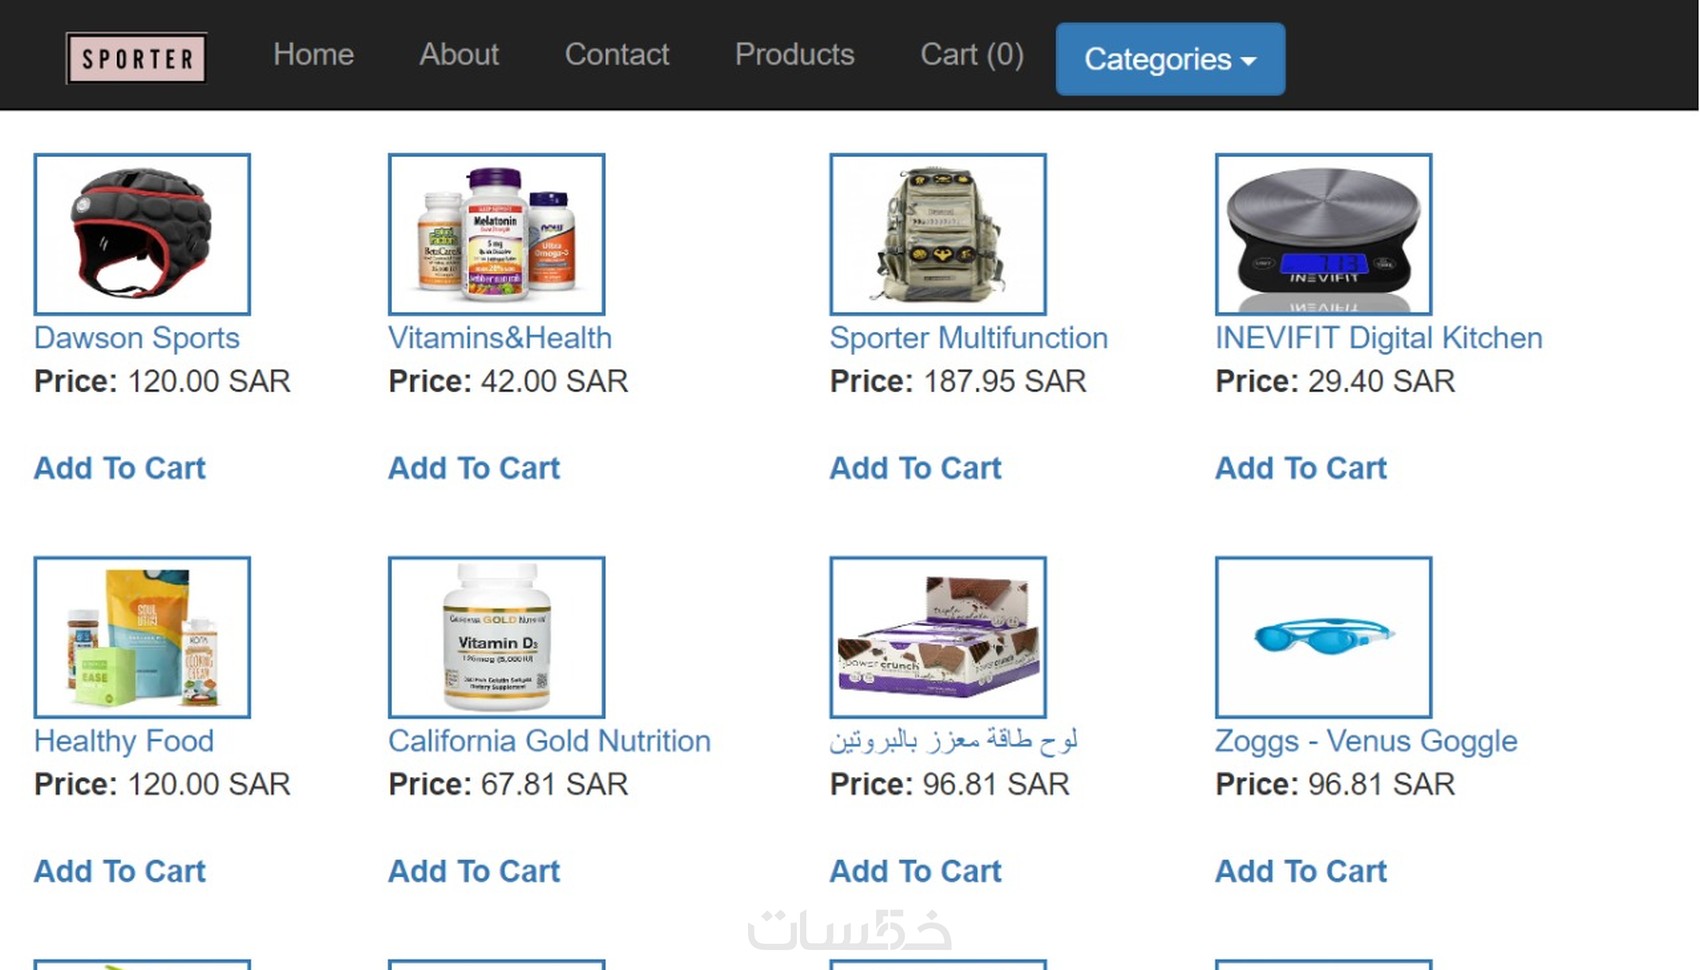Select the Sporter backpack thumbnail
The image size is (1700, 970).
coord(937,234)
